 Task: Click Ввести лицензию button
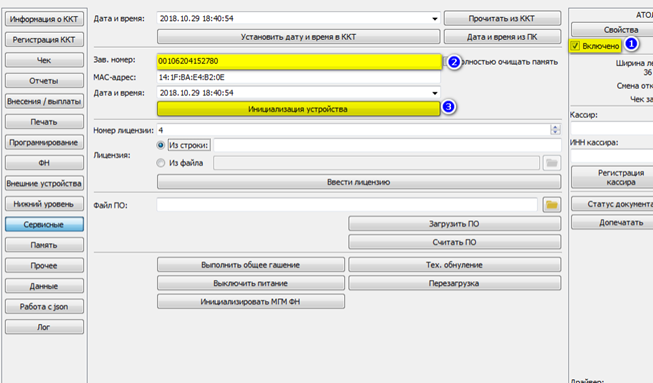(x=359, y=182)
